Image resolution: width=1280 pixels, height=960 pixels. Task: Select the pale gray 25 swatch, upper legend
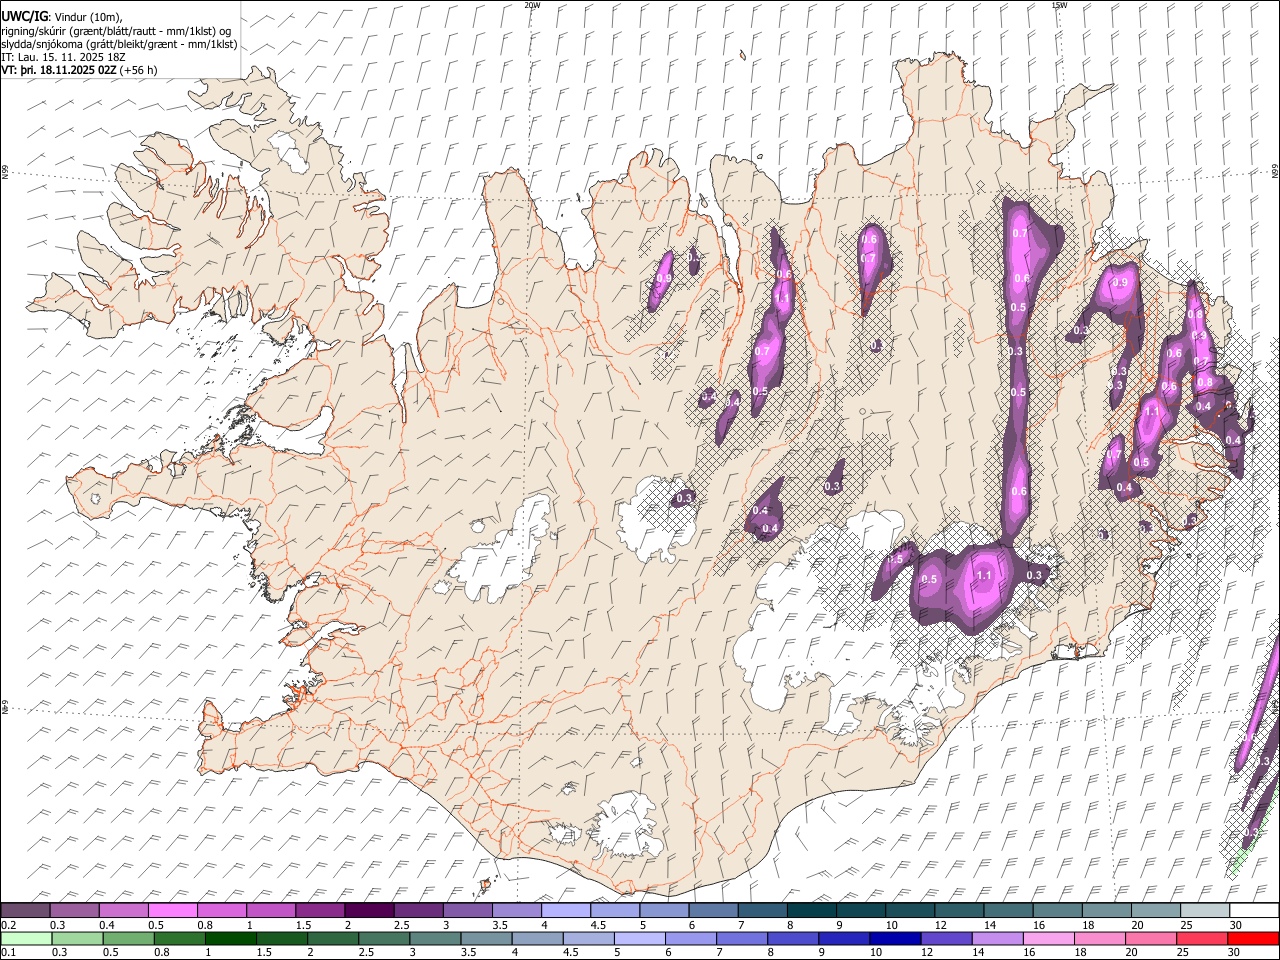point(1205,910)
